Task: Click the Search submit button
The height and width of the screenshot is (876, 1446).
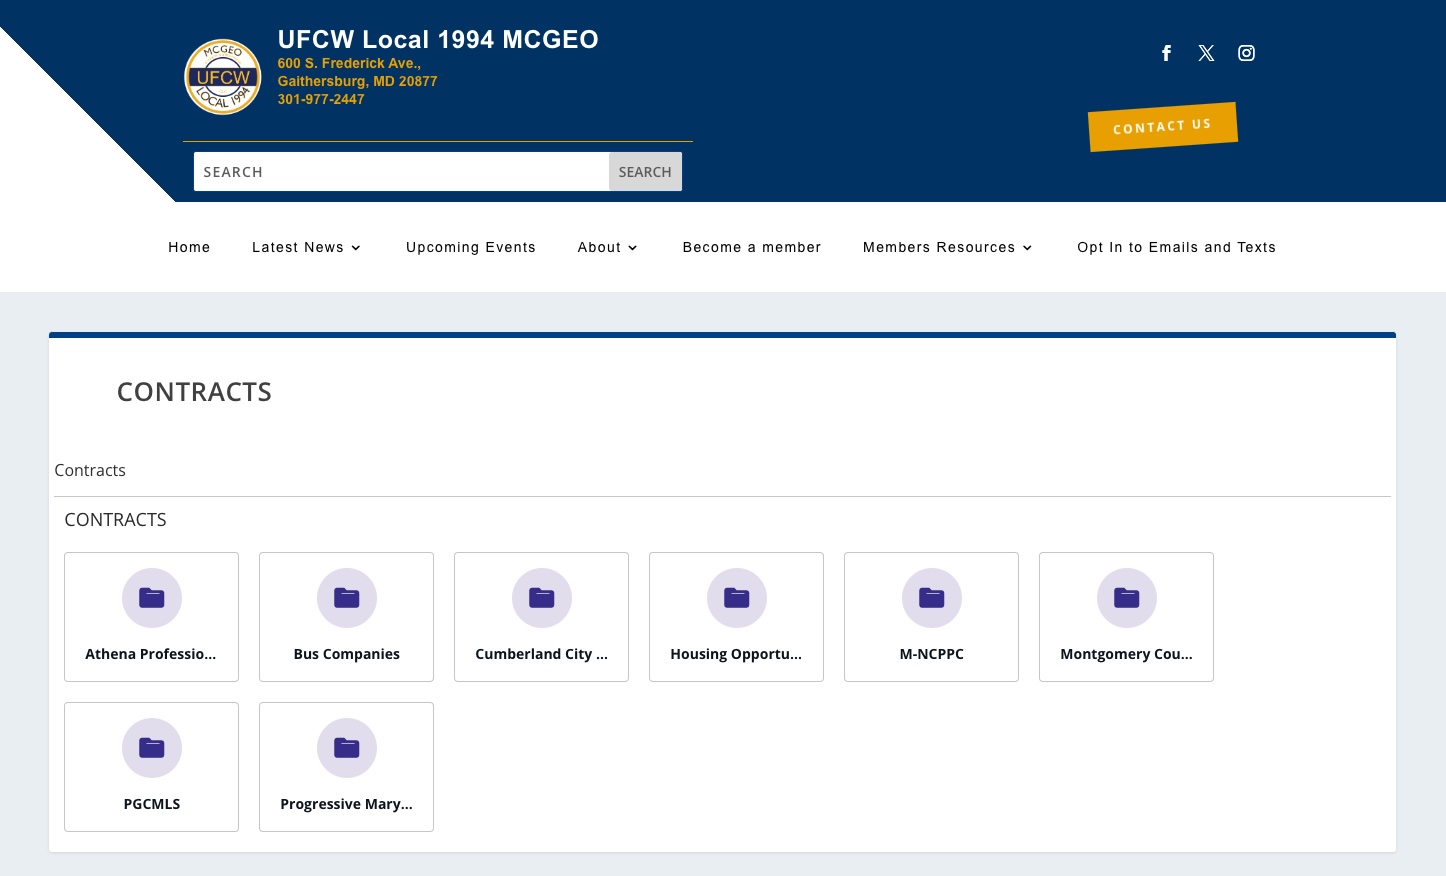Action: tap(645, 172)
